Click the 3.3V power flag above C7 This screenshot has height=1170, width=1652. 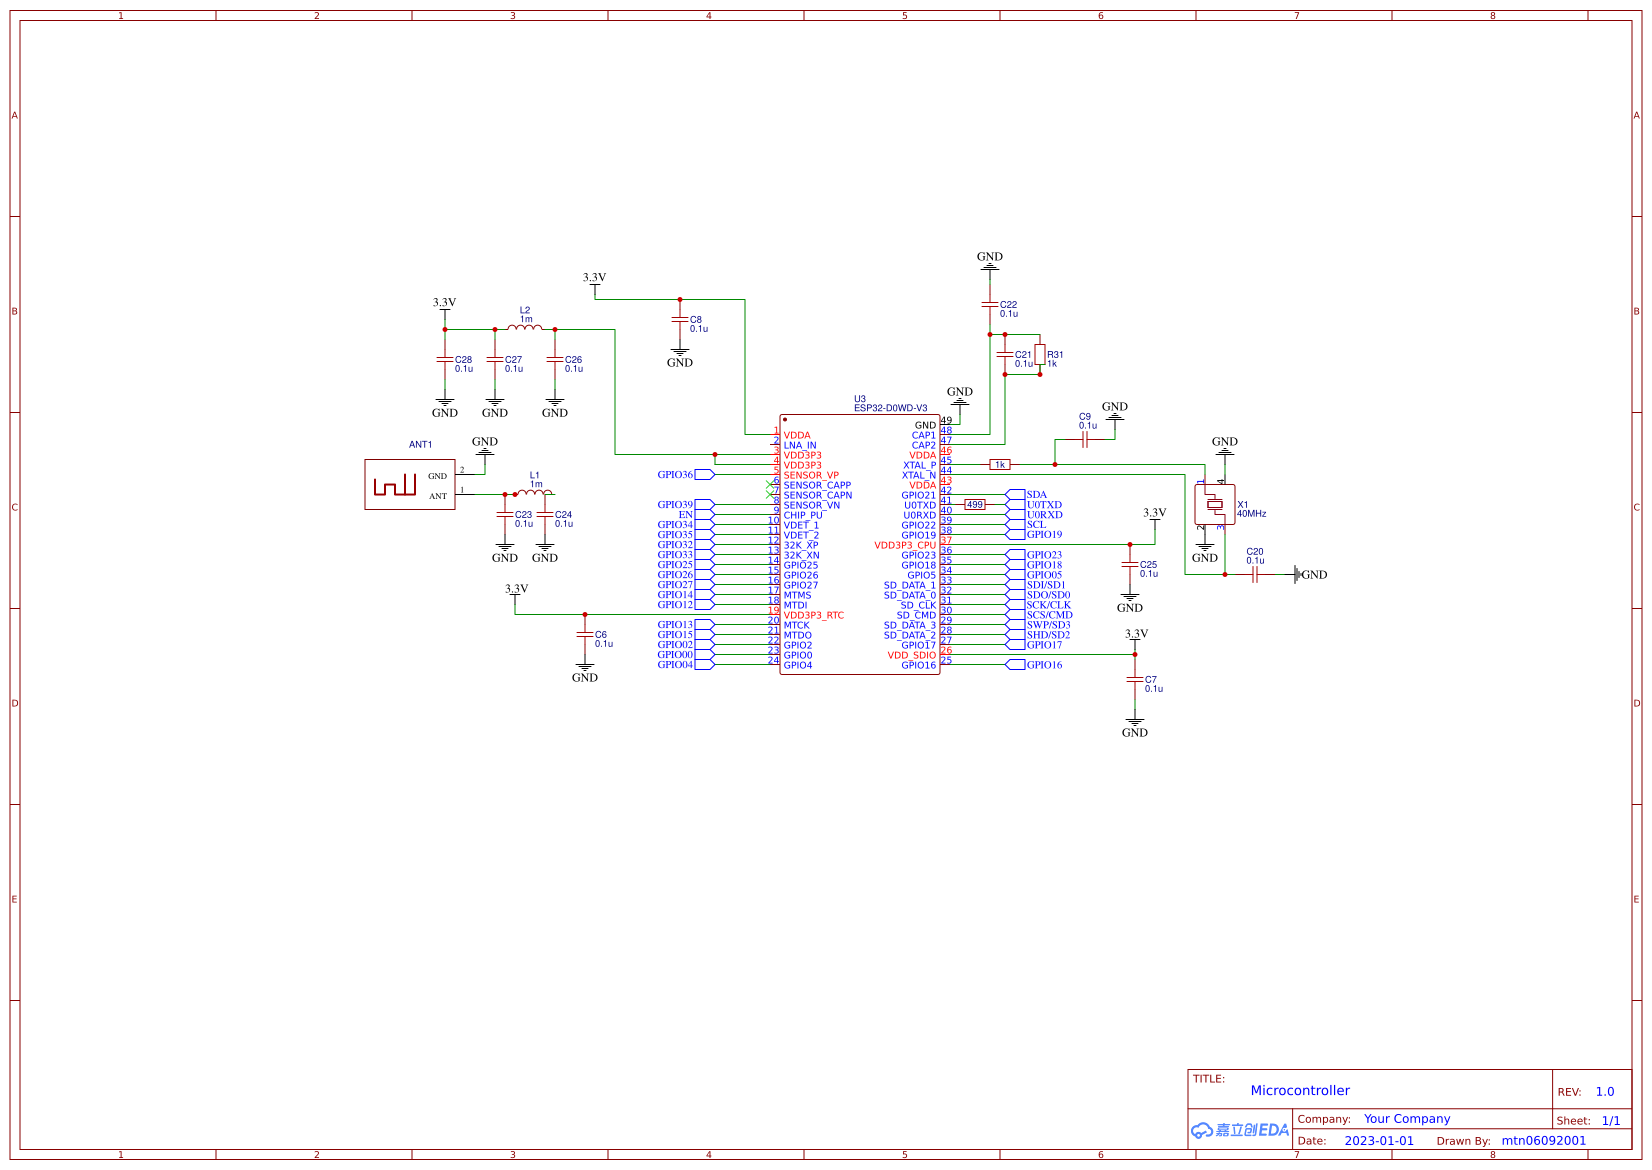click(x=1135, y=633)
